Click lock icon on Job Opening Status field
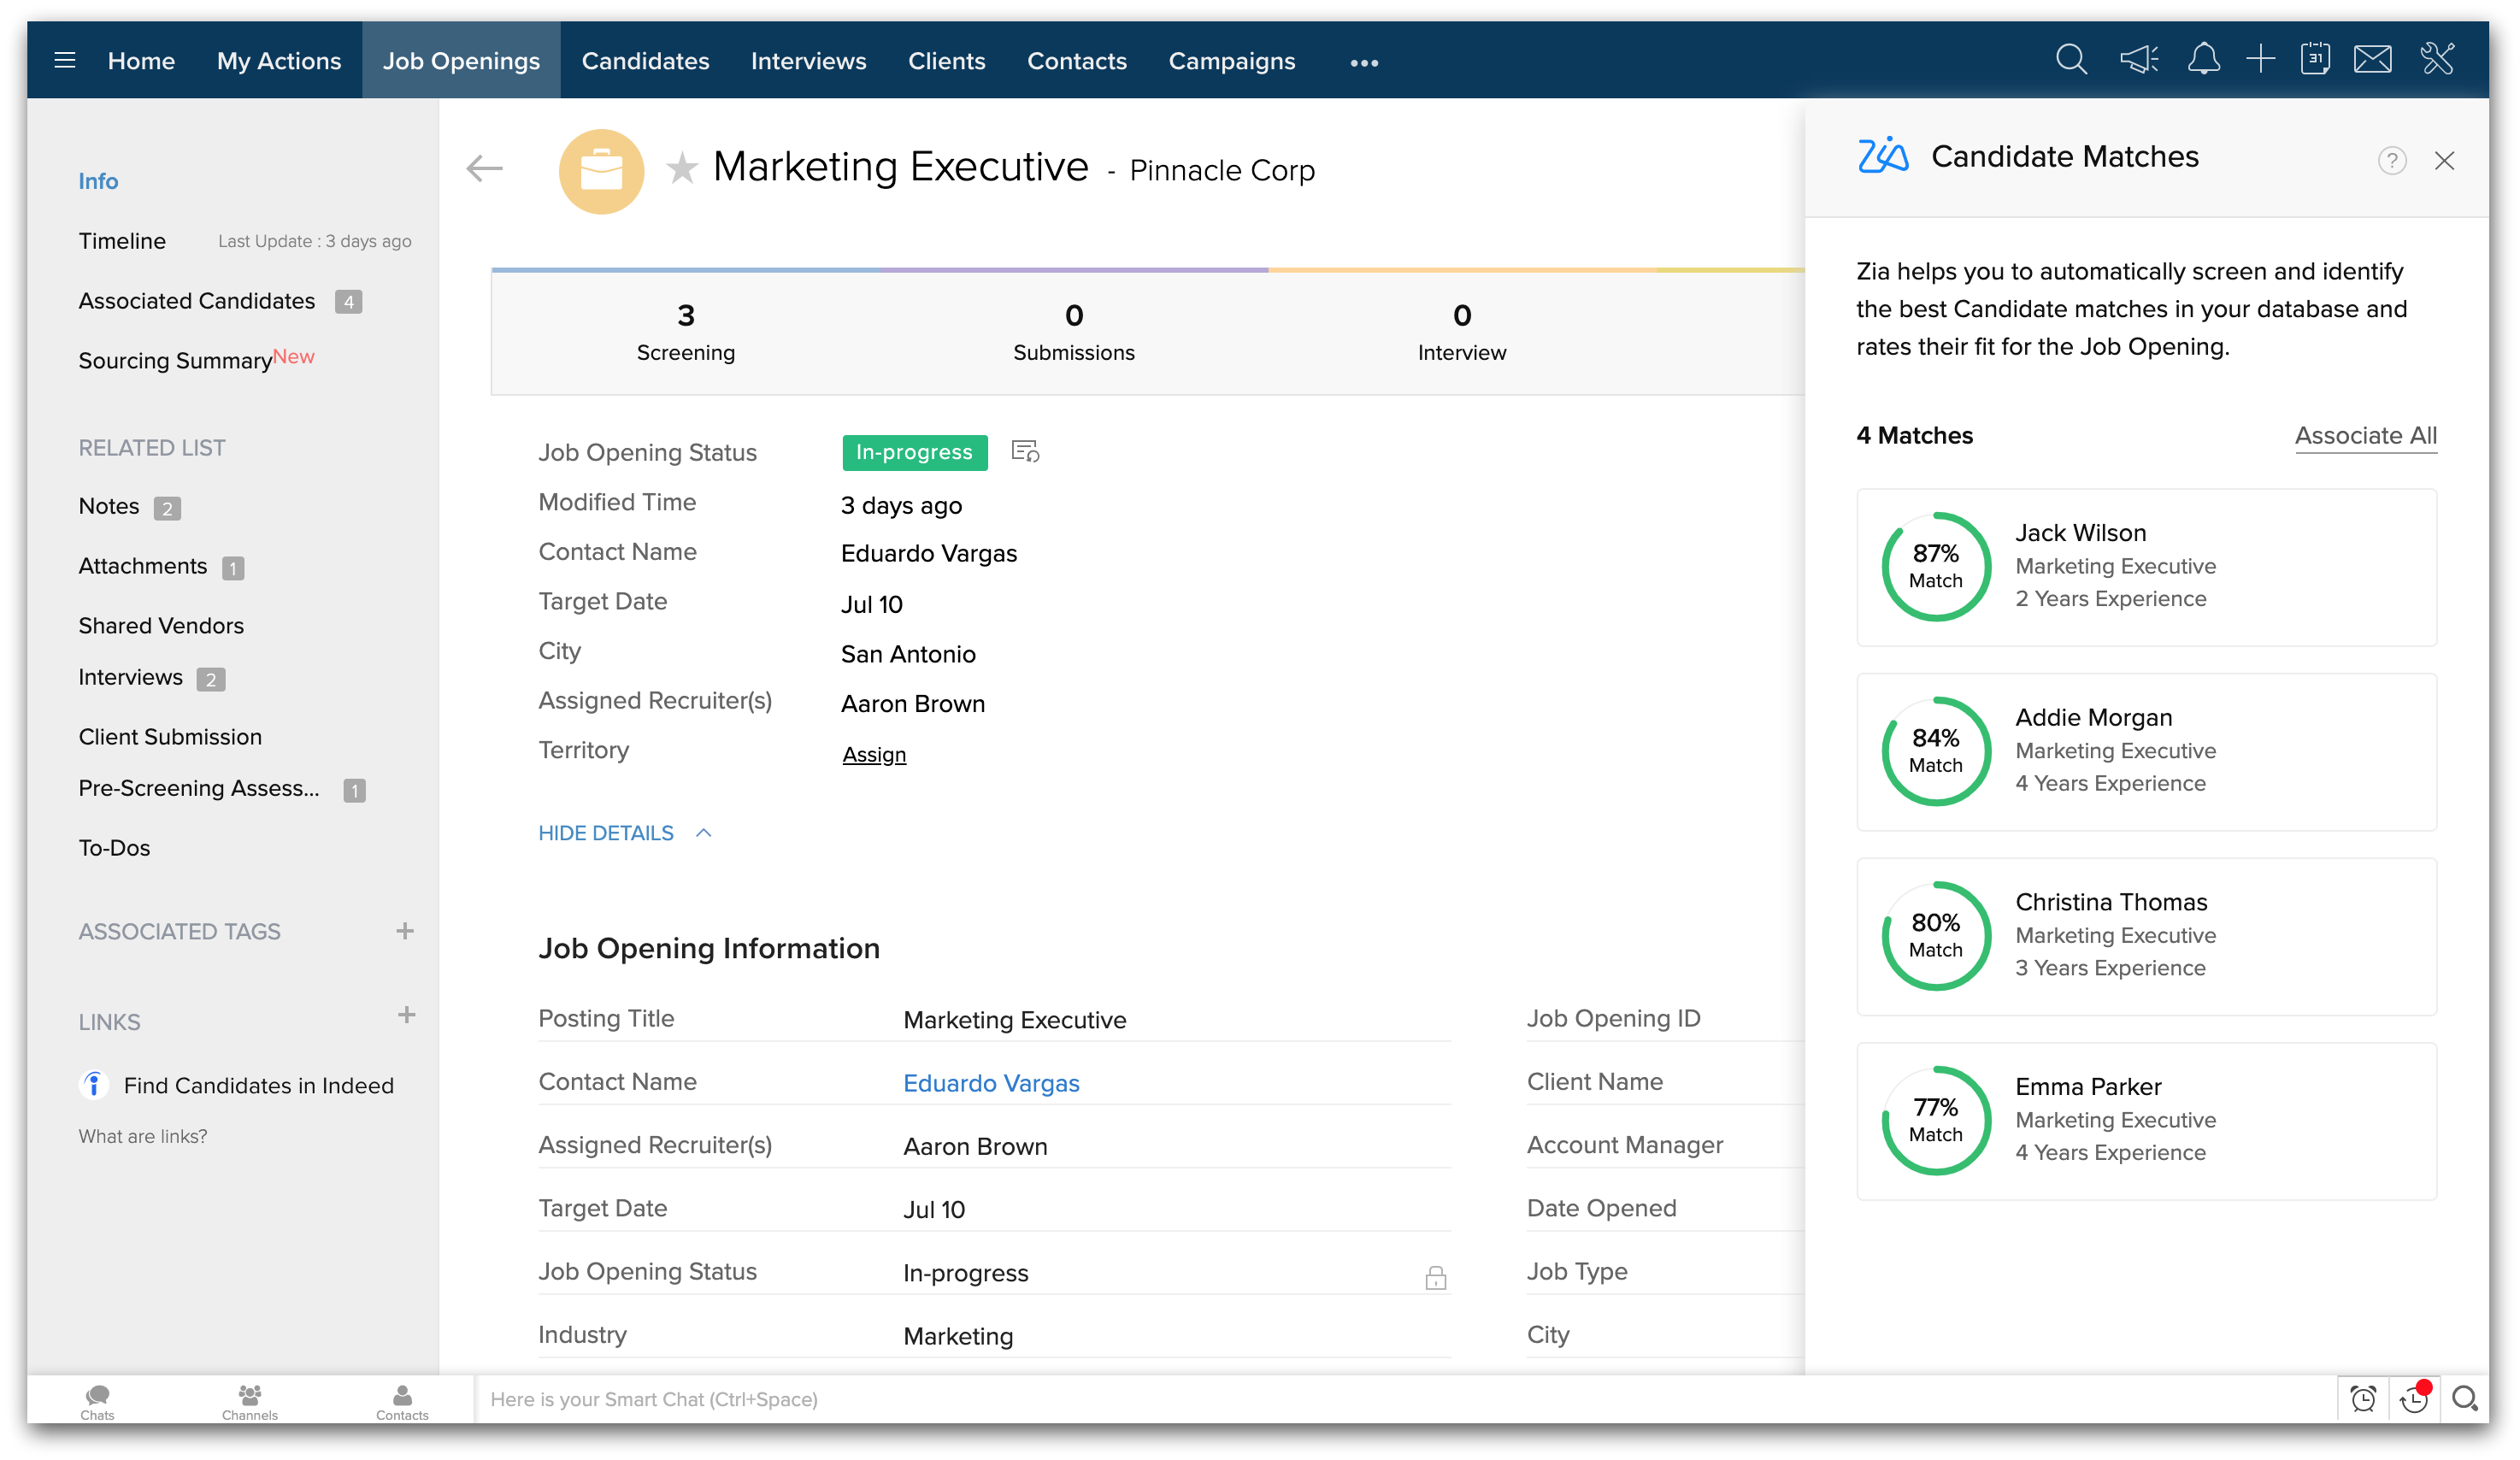The height and width of the screenshot is (1460, 2520). coord(1435,1277)
